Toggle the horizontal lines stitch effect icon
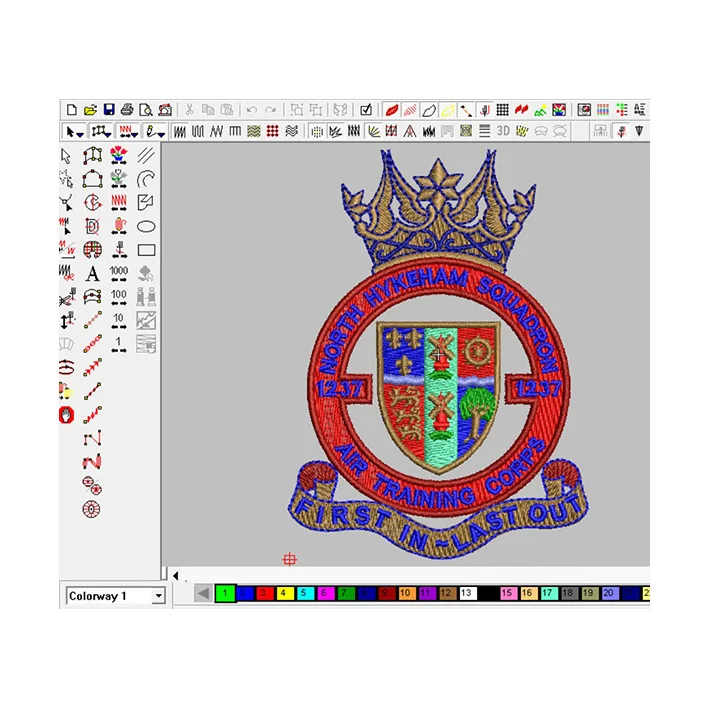This screenshot has width=709, height=709. pyautogui.click(x=484, y=131)
